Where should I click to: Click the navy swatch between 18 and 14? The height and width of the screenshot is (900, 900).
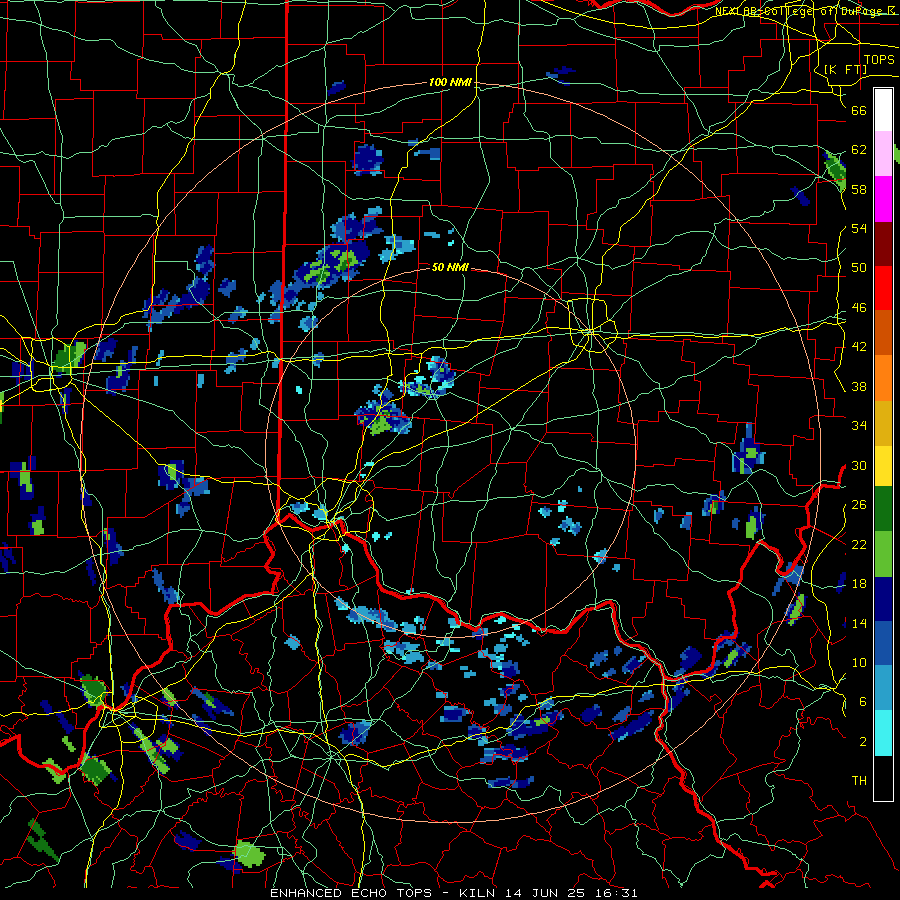(x=883, y=599)
